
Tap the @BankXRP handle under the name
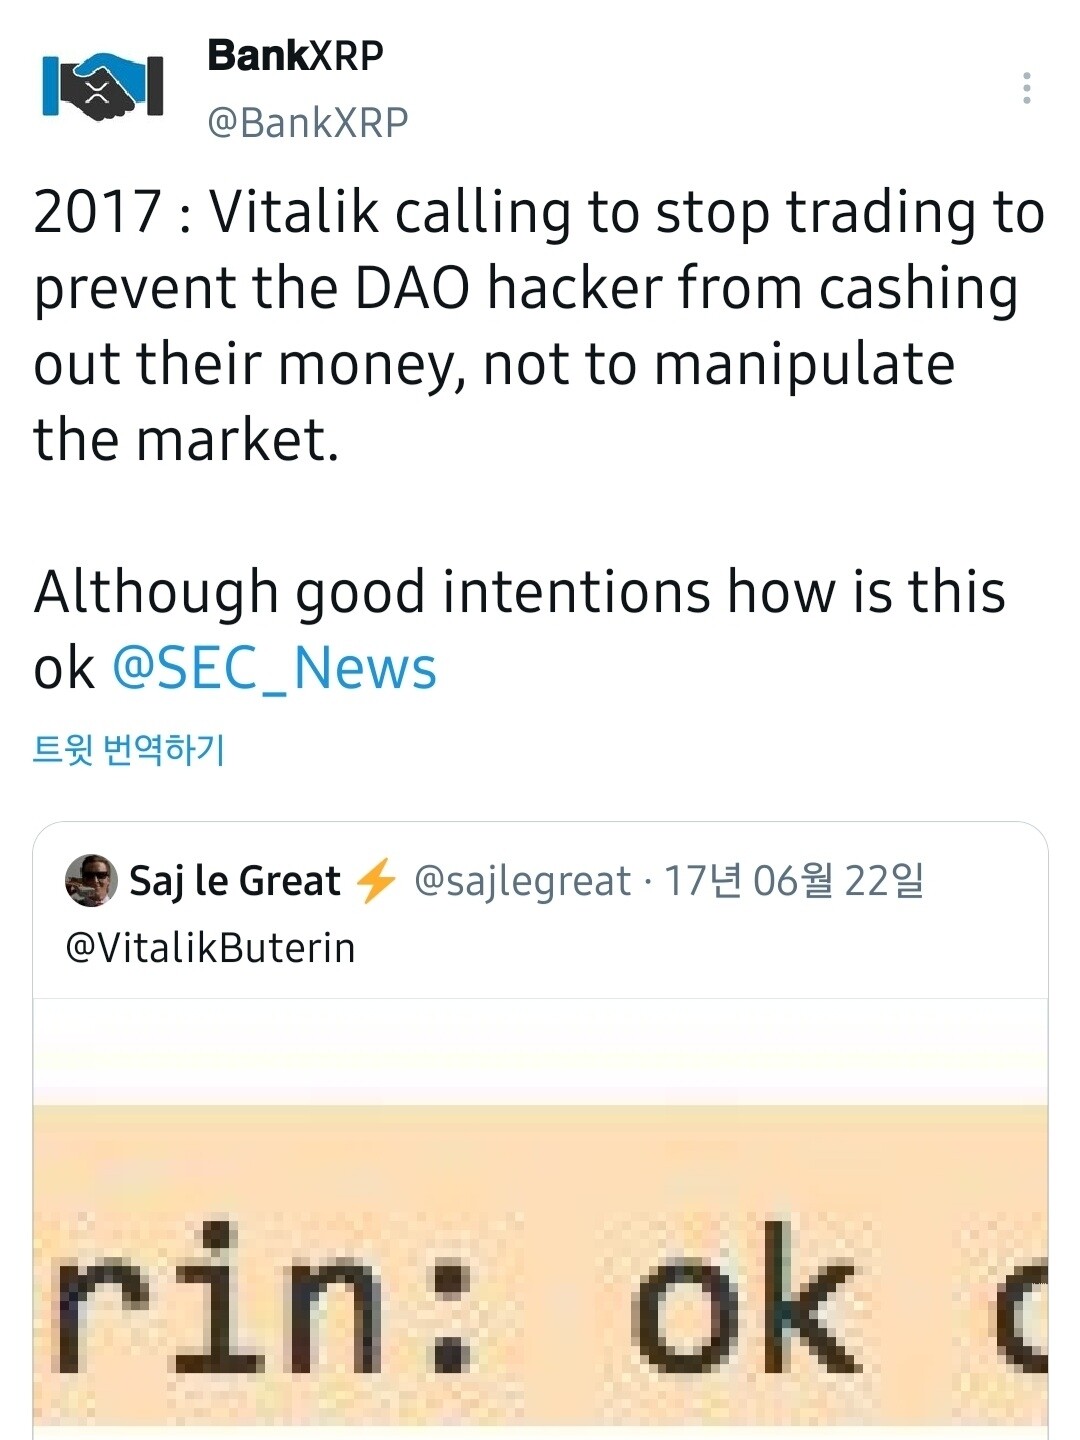307,122
